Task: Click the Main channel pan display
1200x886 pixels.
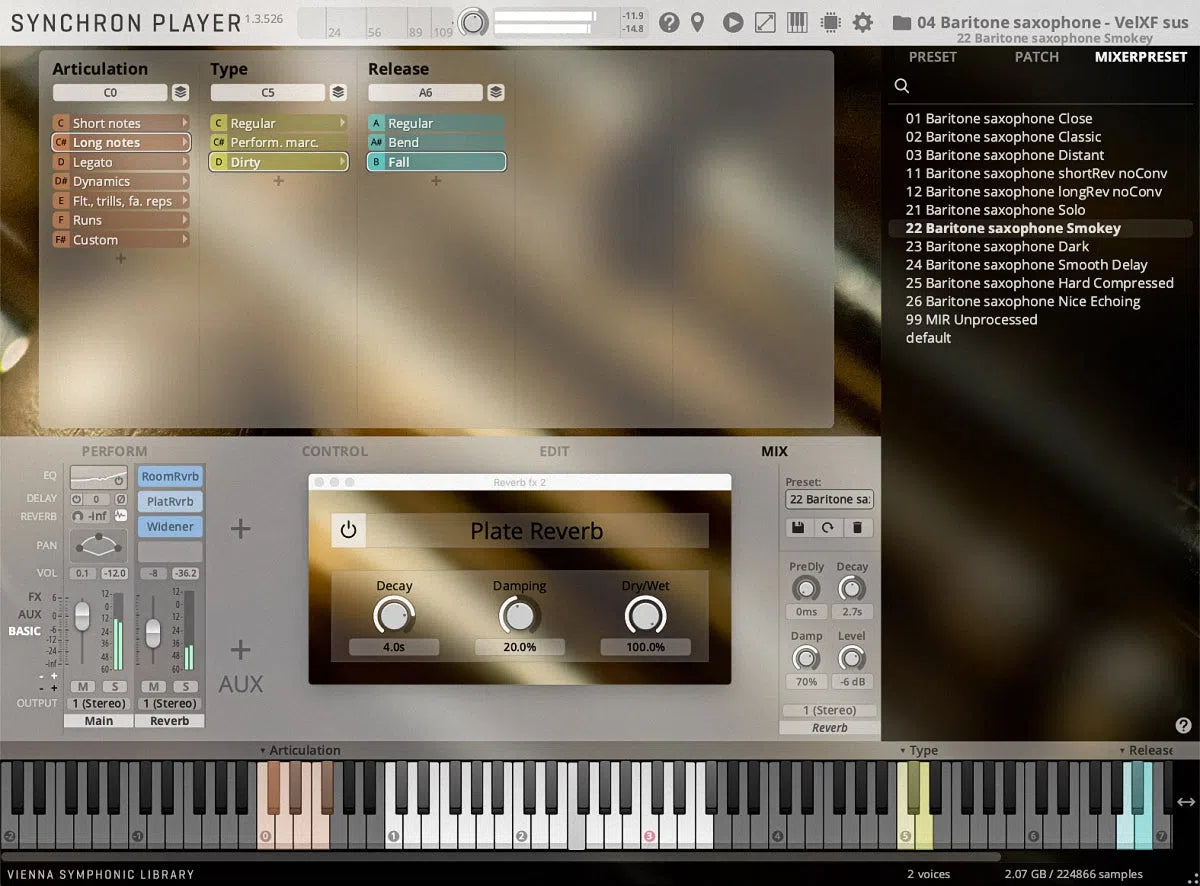Action: point(99,545)
